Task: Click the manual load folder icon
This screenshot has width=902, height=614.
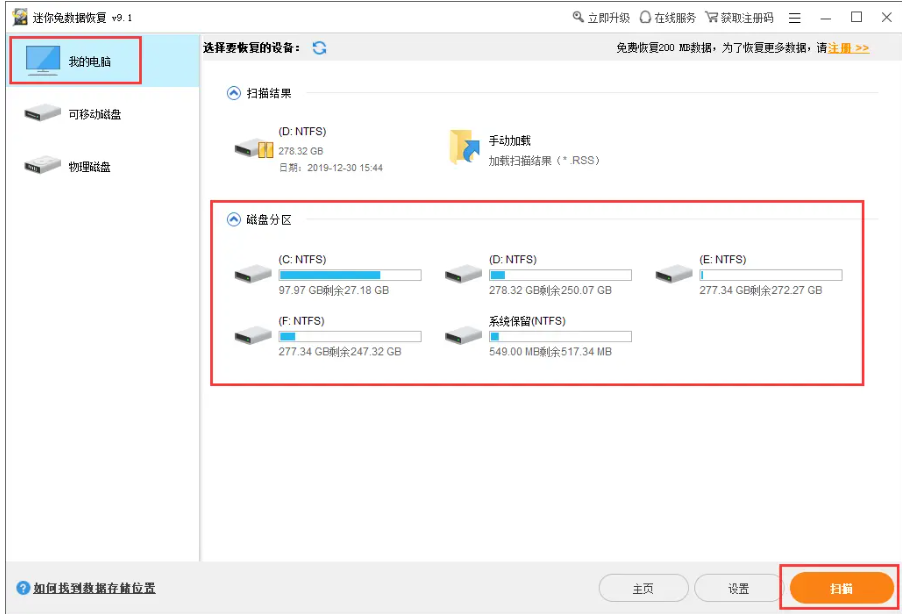Action: pyautogui.click(x=464, y=147)
